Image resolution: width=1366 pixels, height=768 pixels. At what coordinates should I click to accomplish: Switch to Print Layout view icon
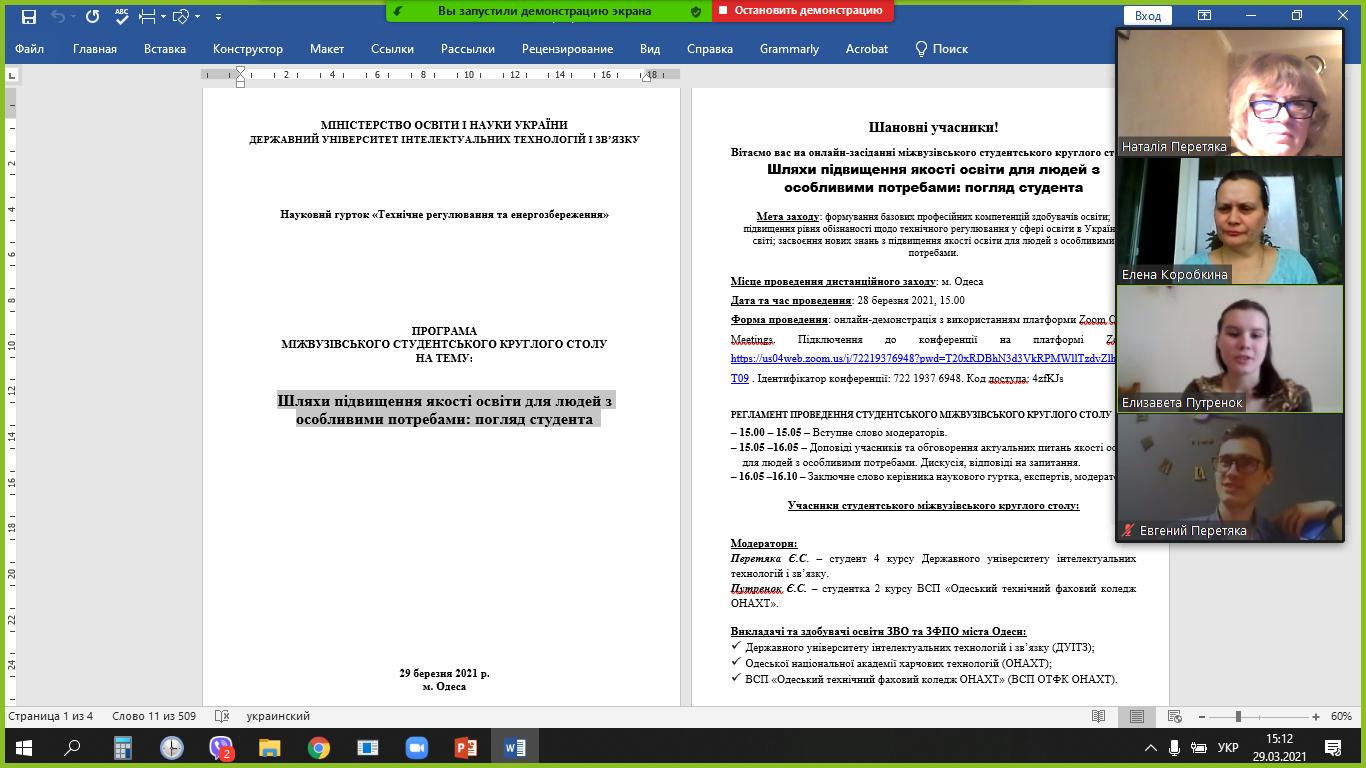(1137, 716)
